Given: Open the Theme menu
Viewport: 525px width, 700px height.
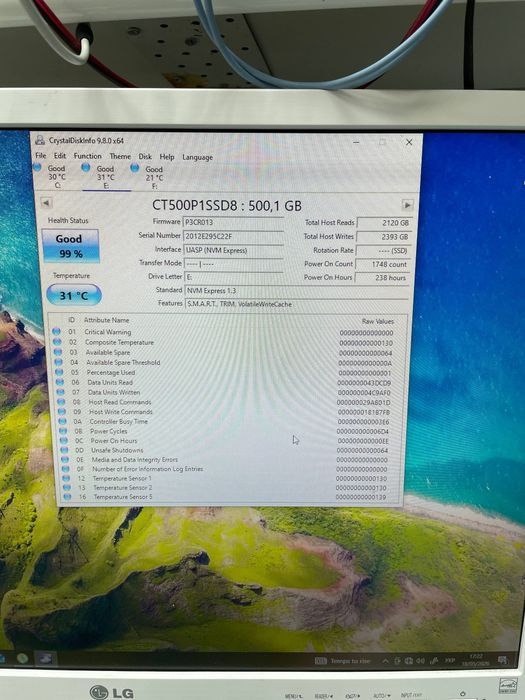Looking at the screenshot, I should pos(120,156).
